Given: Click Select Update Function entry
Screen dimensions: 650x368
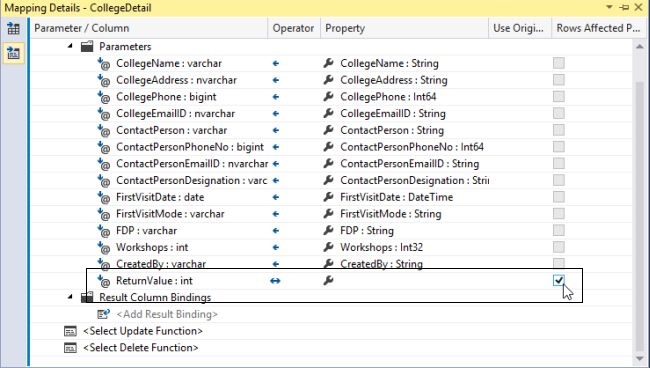Looking at the screenshot, I should (x=143, y=331).
